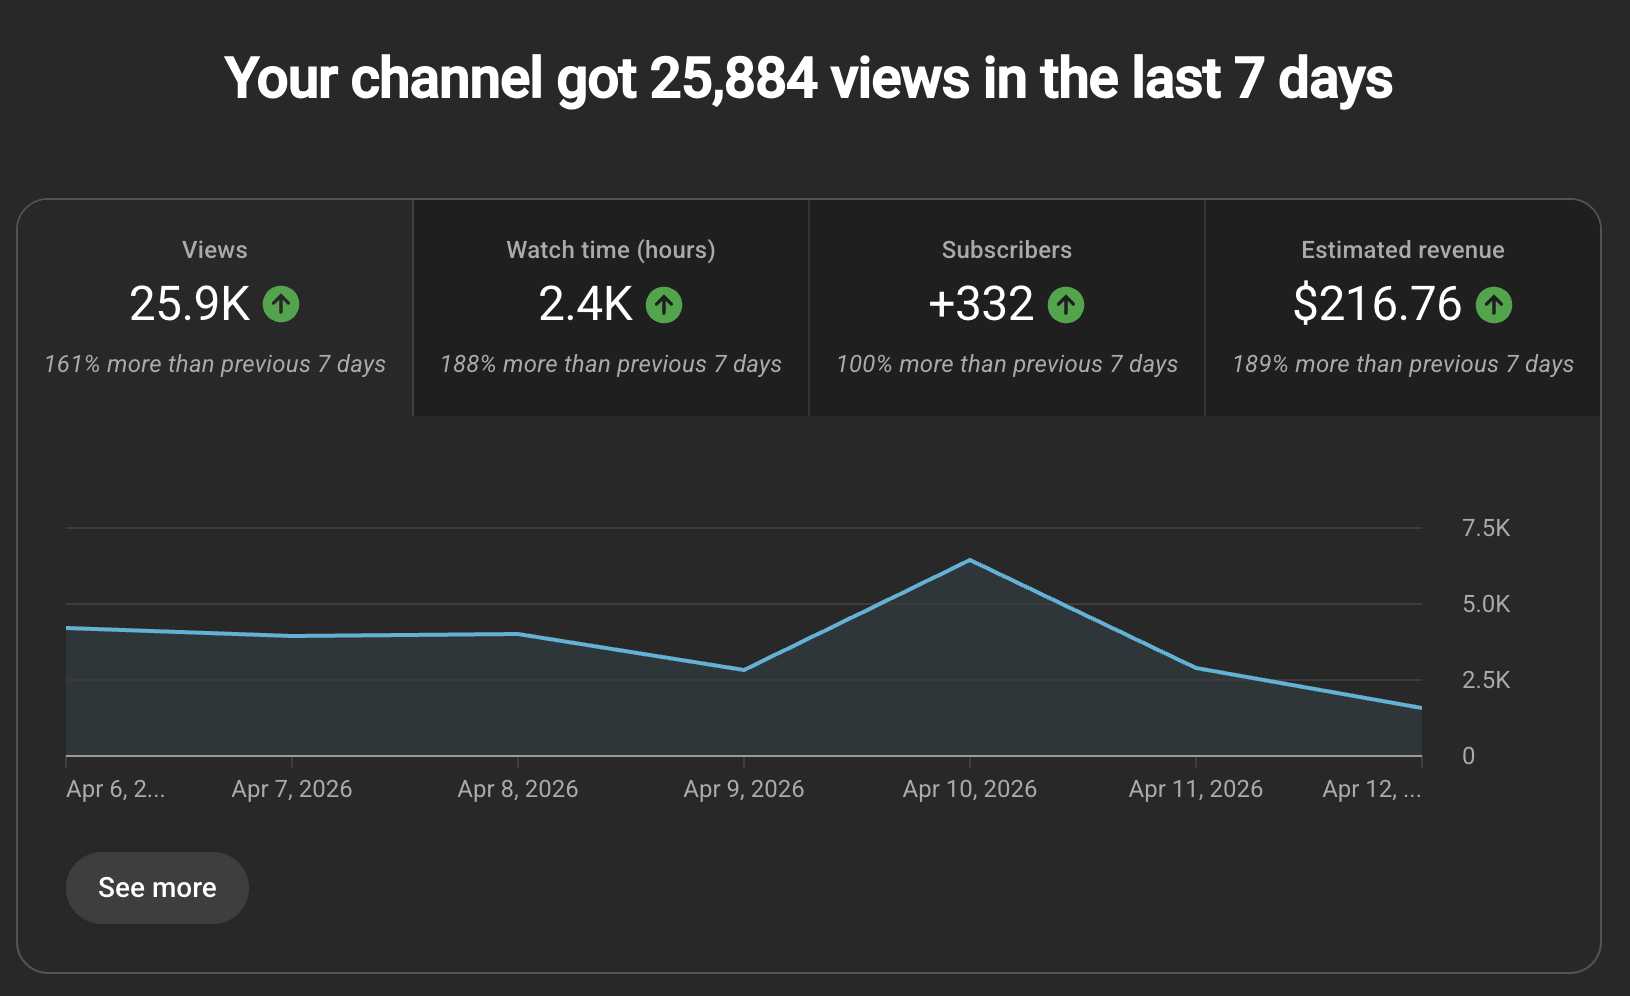Click the green arrow beside Subscribers count
The image size is (1630, 996).
(x=1066, y=304)
